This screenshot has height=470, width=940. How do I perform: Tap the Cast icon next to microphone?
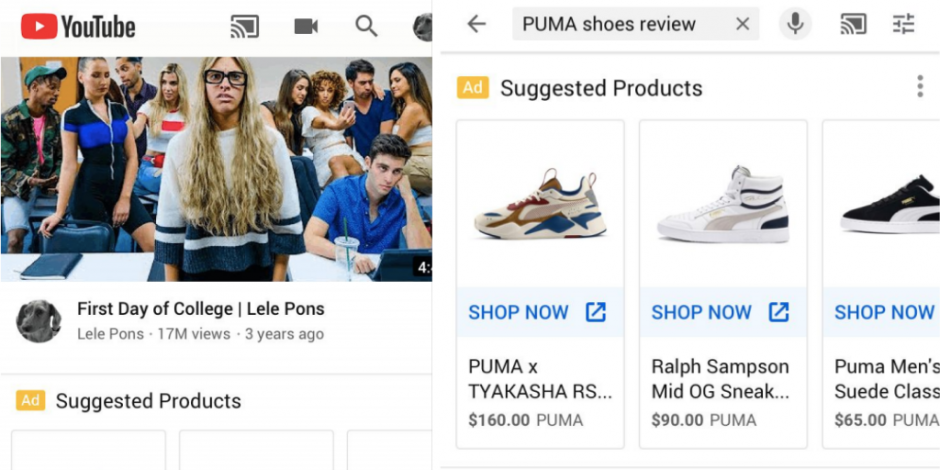click(853, 24)
